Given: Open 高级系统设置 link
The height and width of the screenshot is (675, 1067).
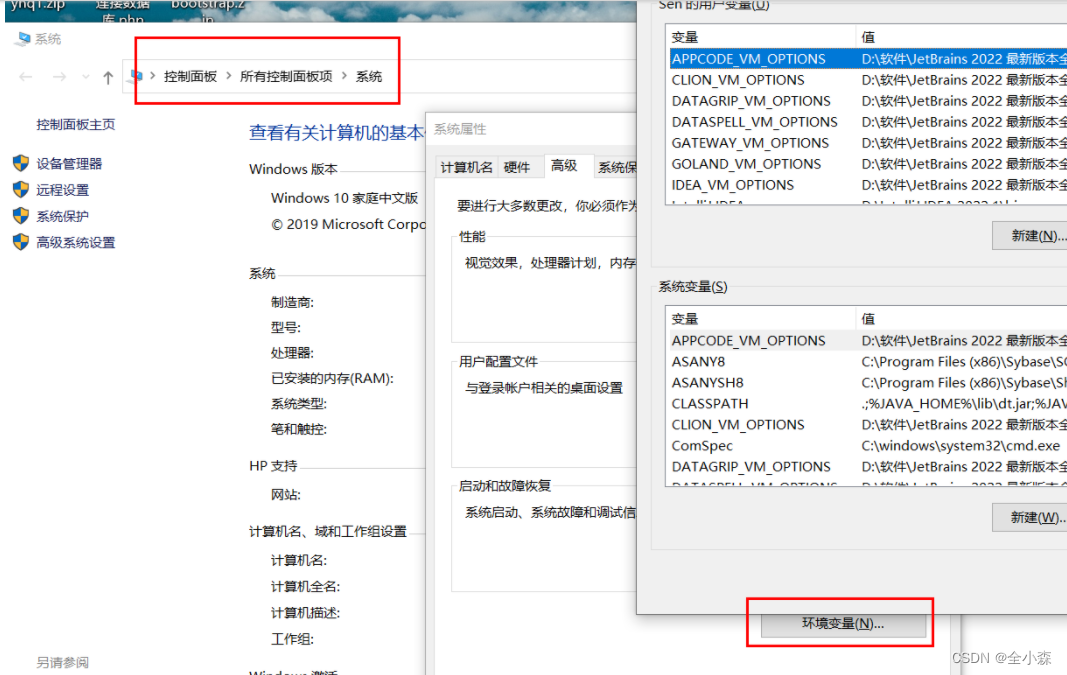Looking at the screenshot, I should point(76,242).
